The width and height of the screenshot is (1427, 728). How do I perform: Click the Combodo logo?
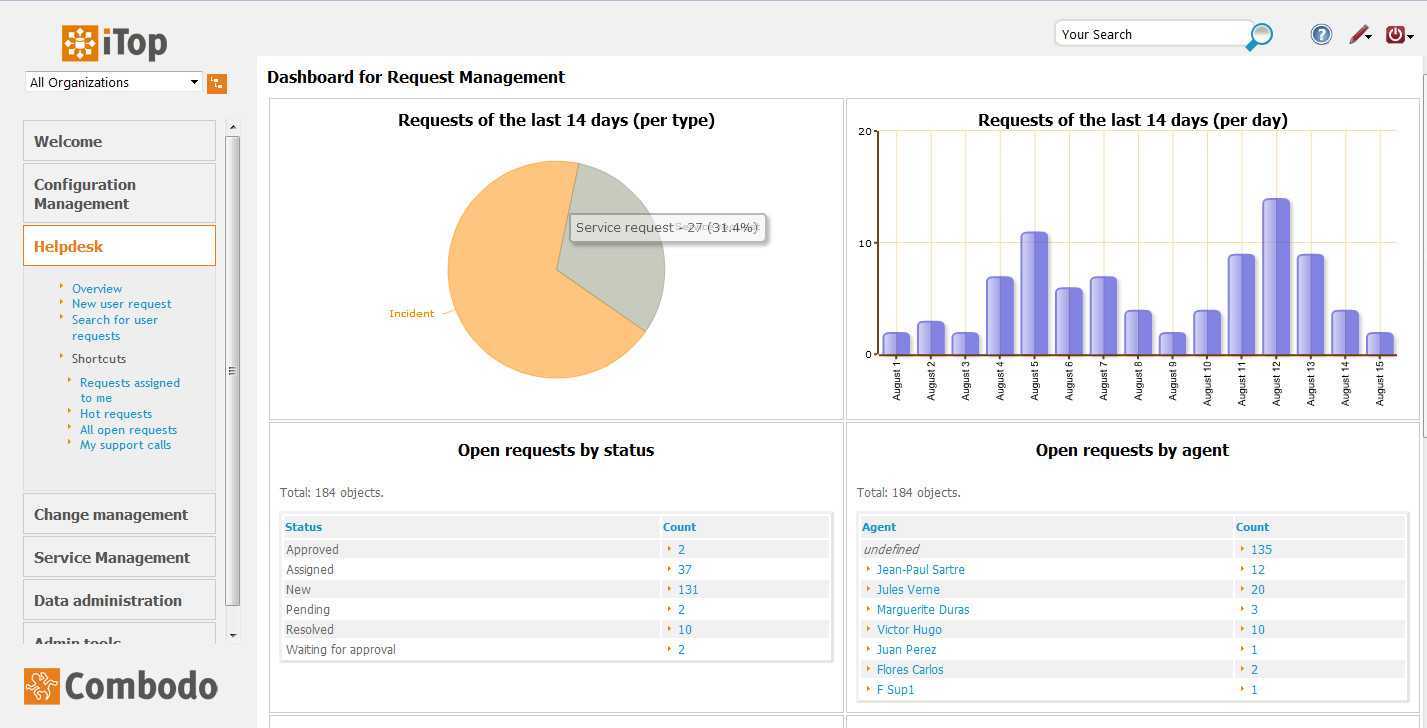(x=121, y=686)
